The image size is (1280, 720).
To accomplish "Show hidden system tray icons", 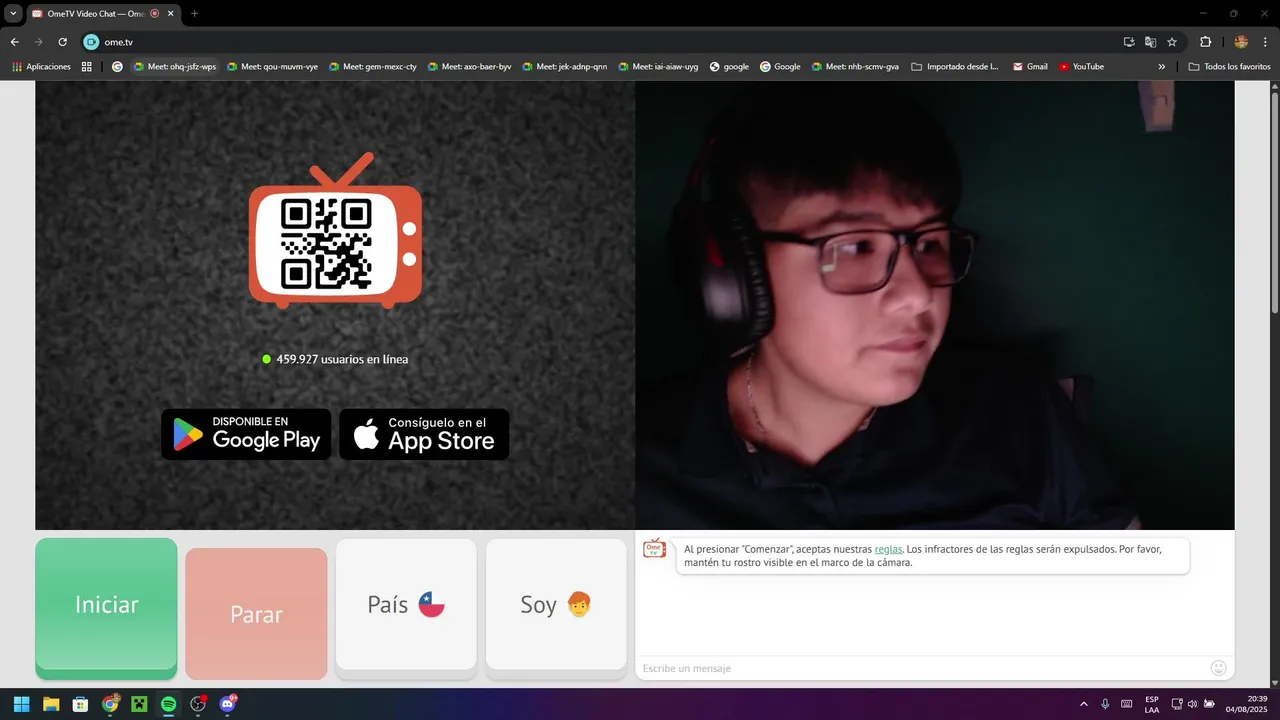I will (1083, 704).
